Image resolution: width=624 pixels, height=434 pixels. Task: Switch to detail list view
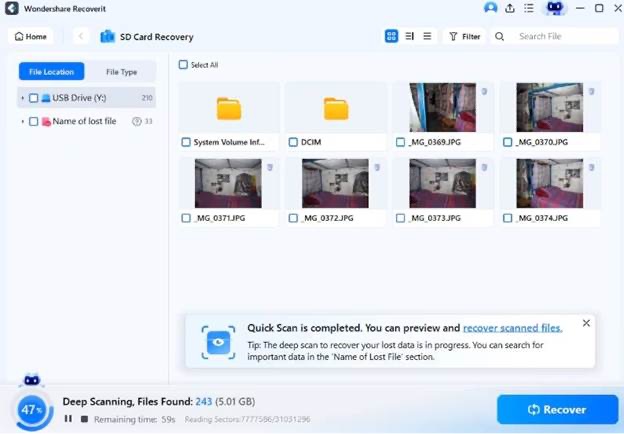(409, 36)
